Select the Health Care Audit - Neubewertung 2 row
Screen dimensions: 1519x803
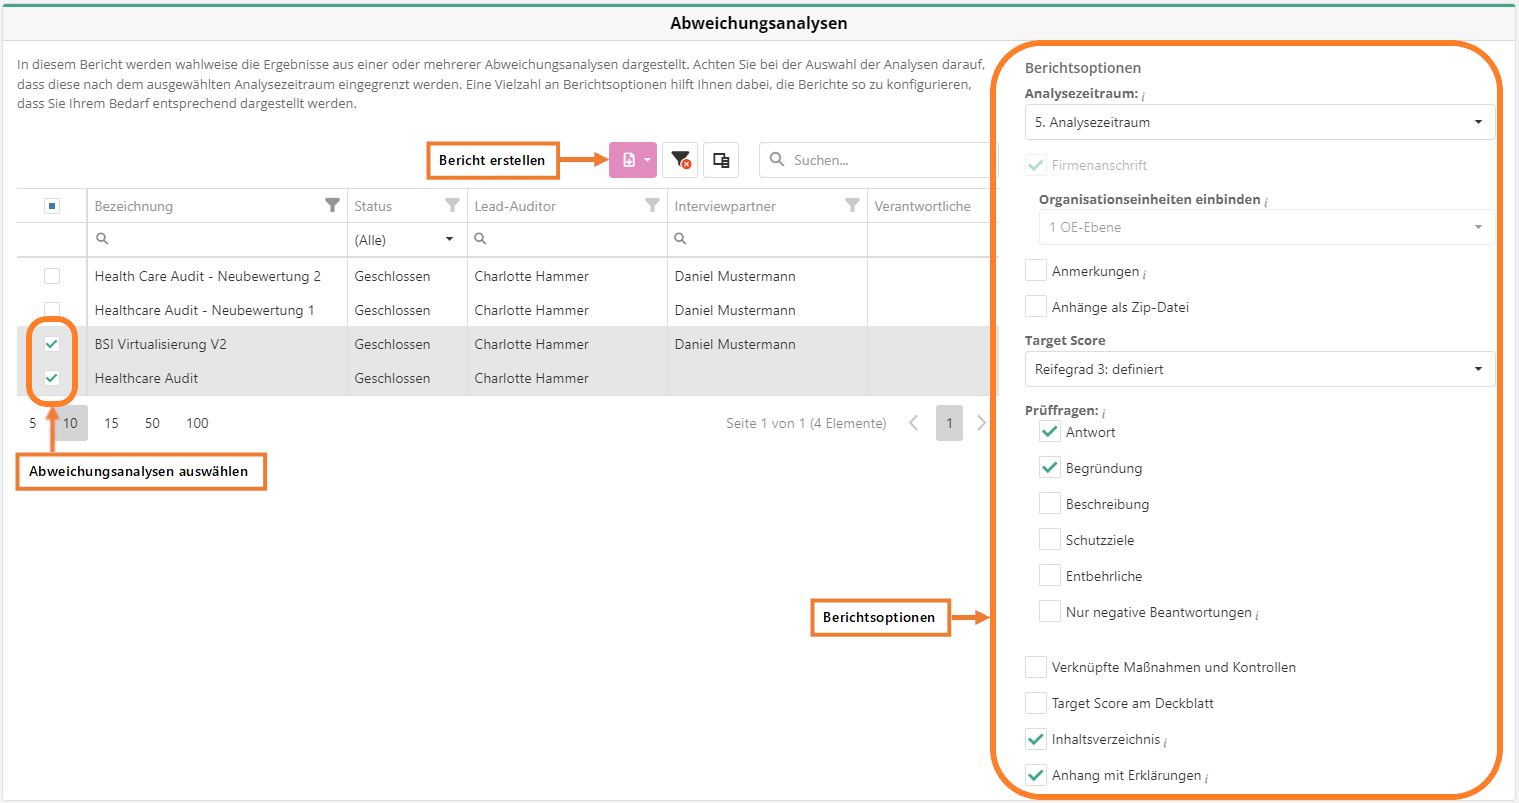pyautogui.click(x=52, y=276)
